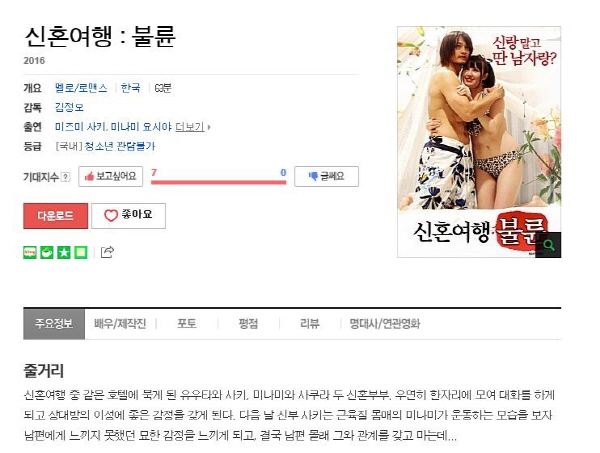The height and width of the screenshot is (453, 600).
Task: Toggle the heart 좋아요 button
Action: (x=129, y=216)
